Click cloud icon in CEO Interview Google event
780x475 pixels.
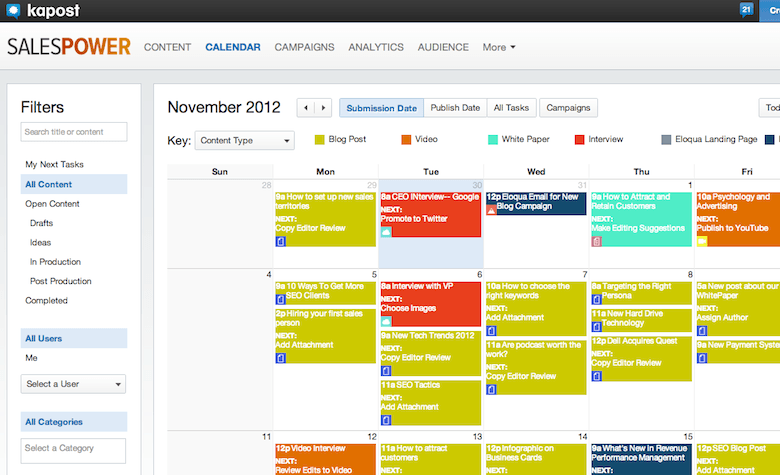pos(386,232)
